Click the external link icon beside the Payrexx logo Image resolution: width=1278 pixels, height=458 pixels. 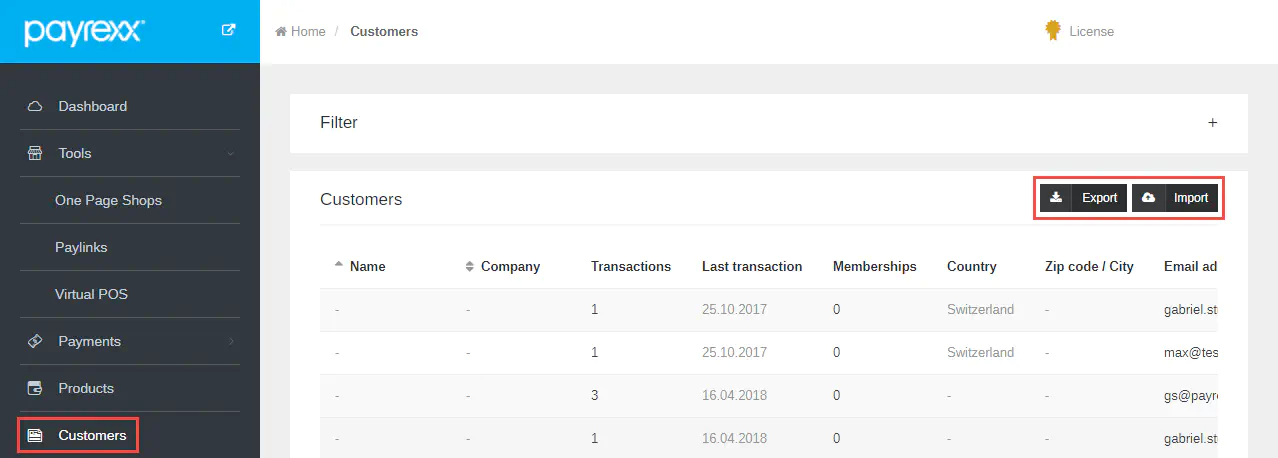tap(228, 30)
